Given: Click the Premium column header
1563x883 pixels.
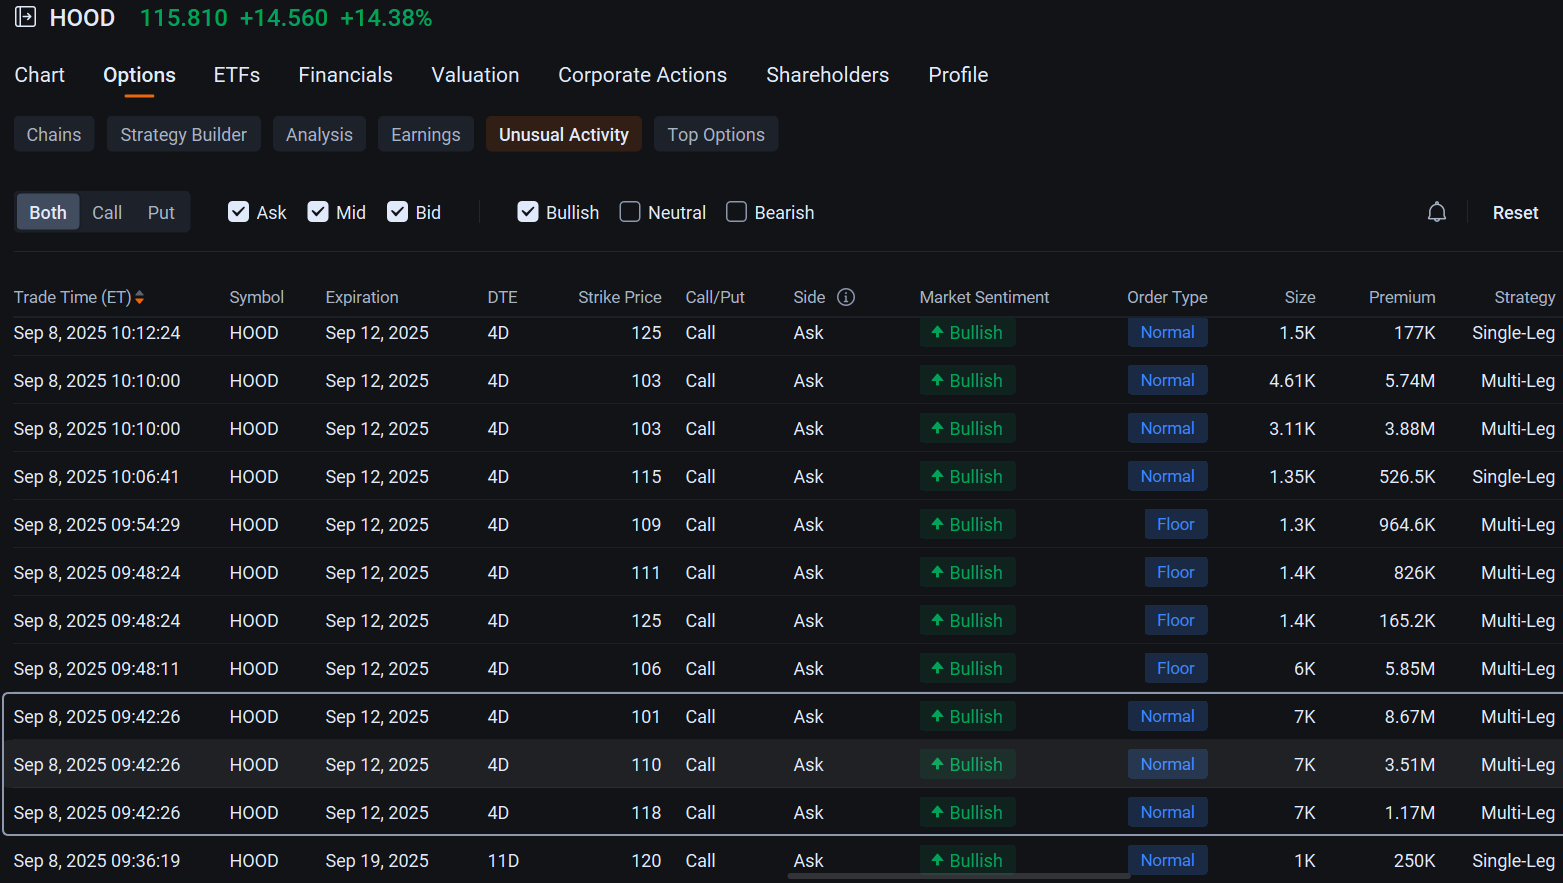Looking at the screenshot, I should (1402, 297).
